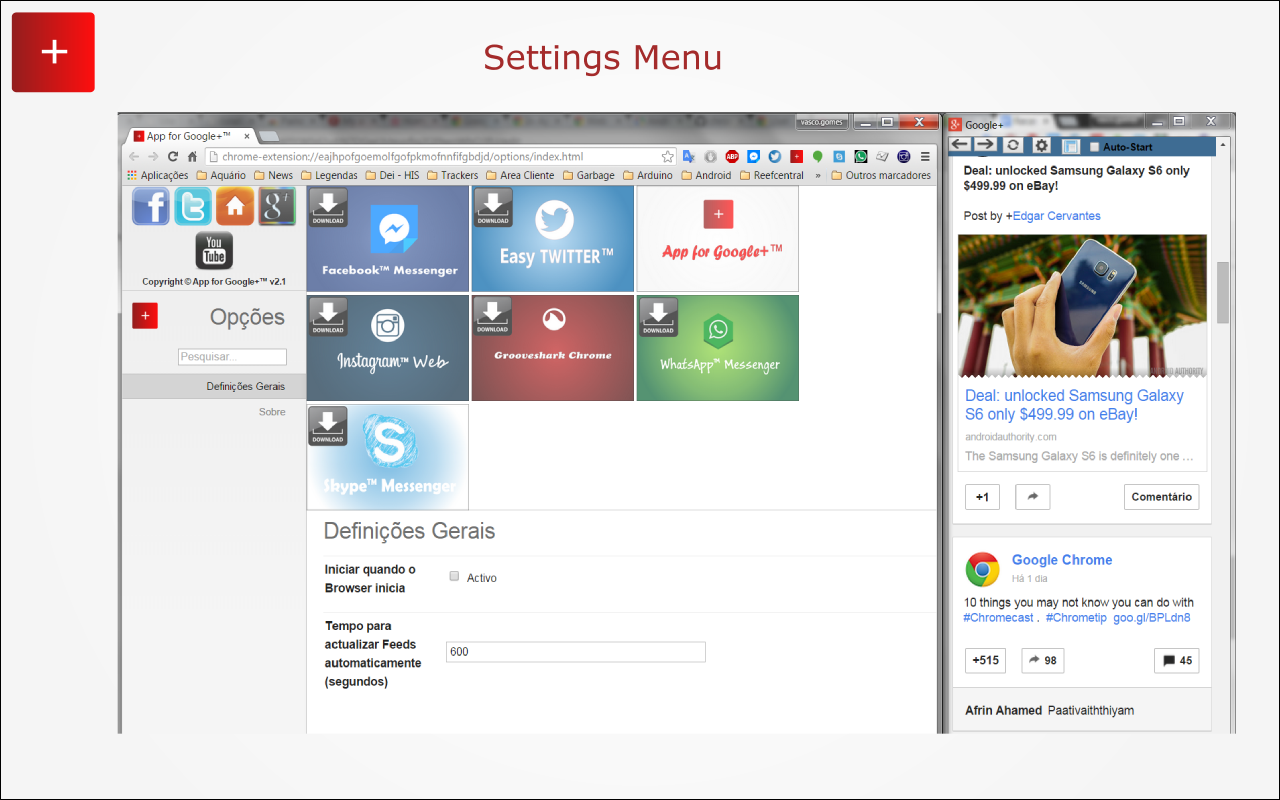This screenshot has width=1280, height=800.
Task: Download Facebook Messenger via its download icon
Action: tap(328, 207)
